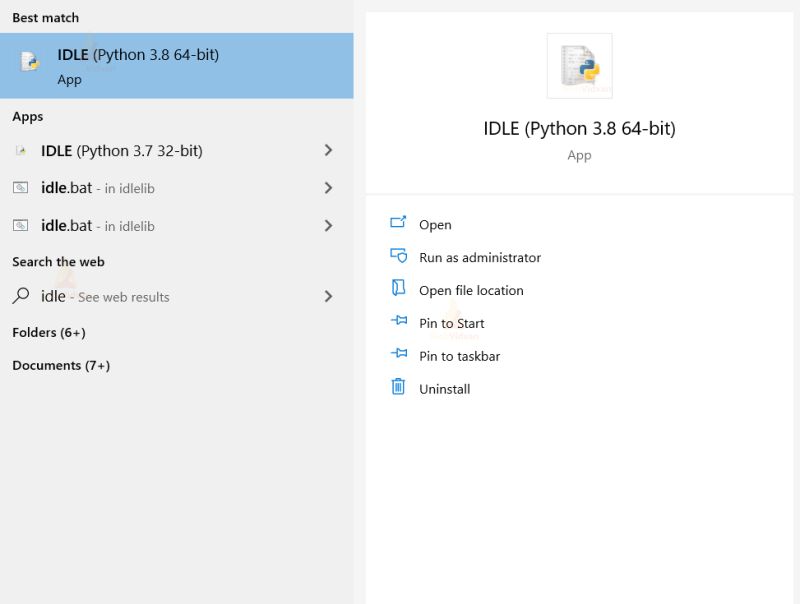
Task: Click the web search magnifier icon
Action: click(x=22, y=296)
